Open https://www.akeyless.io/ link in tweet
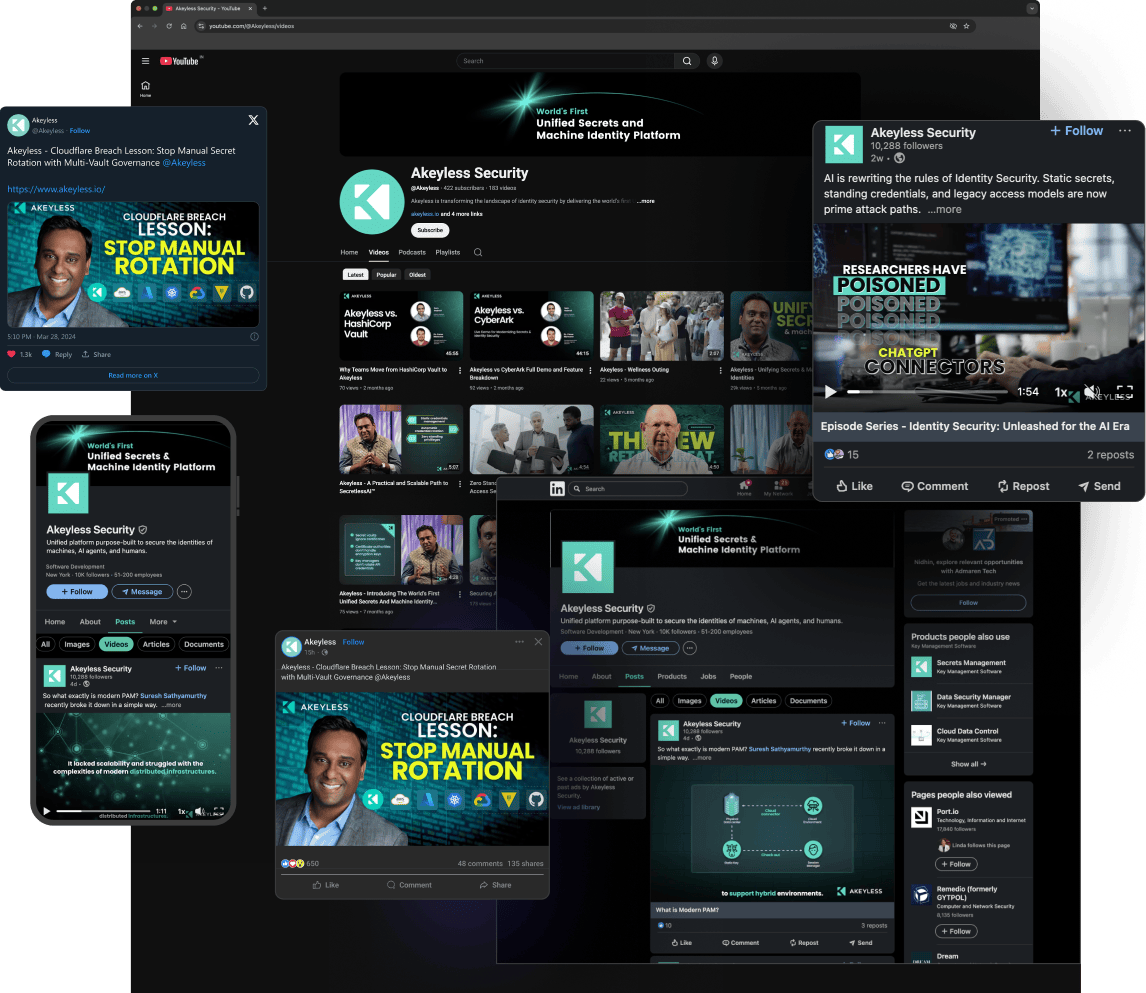The height and width of the screenshot is (993, 1146). coord(56,189)
